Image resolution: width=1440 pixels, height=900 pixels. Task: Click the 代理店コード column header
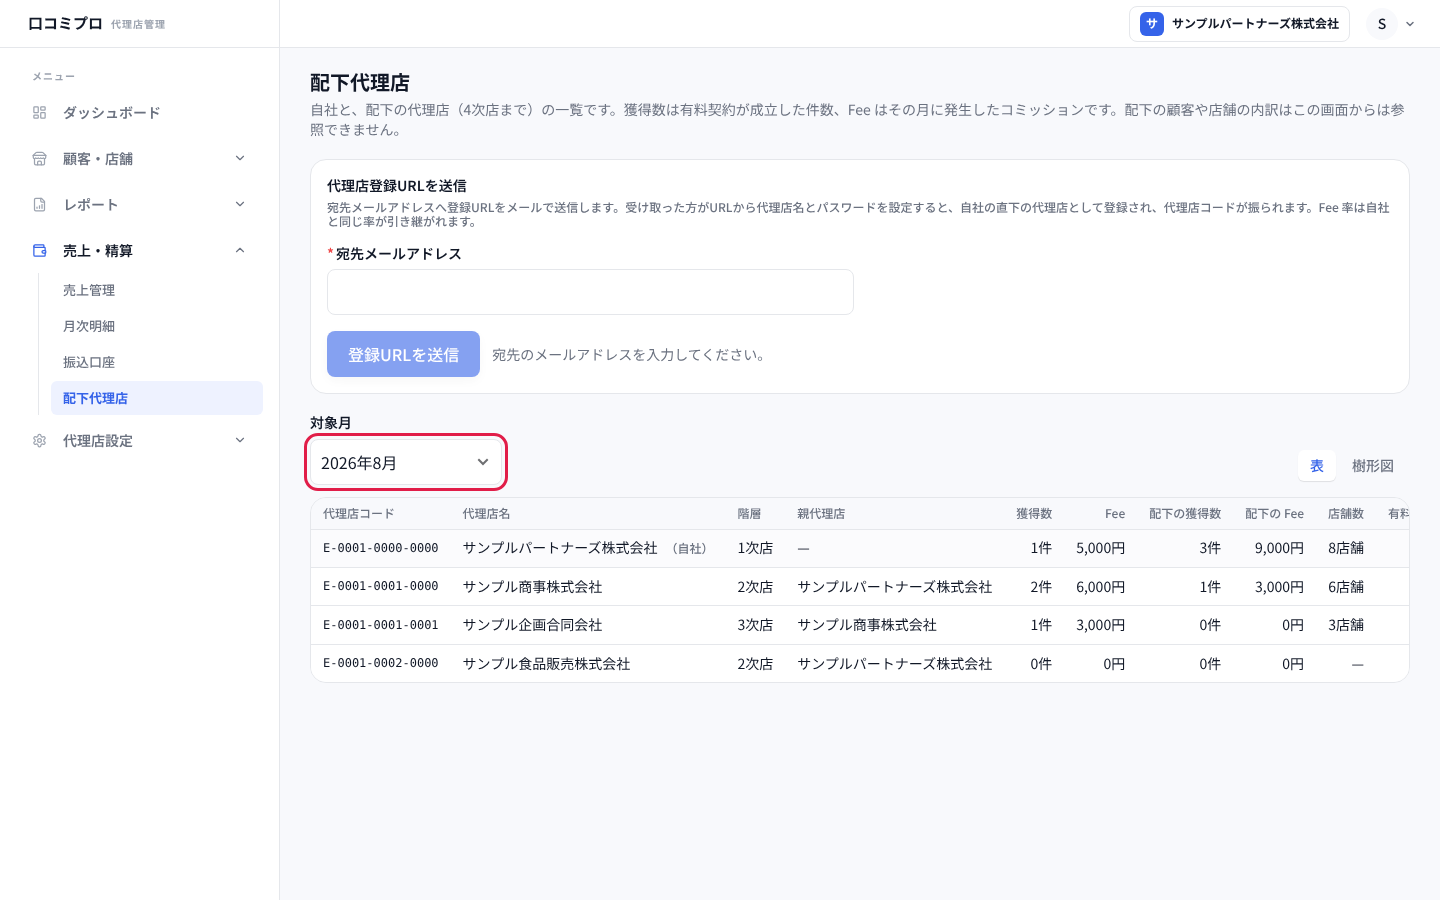tap(358, 514)
